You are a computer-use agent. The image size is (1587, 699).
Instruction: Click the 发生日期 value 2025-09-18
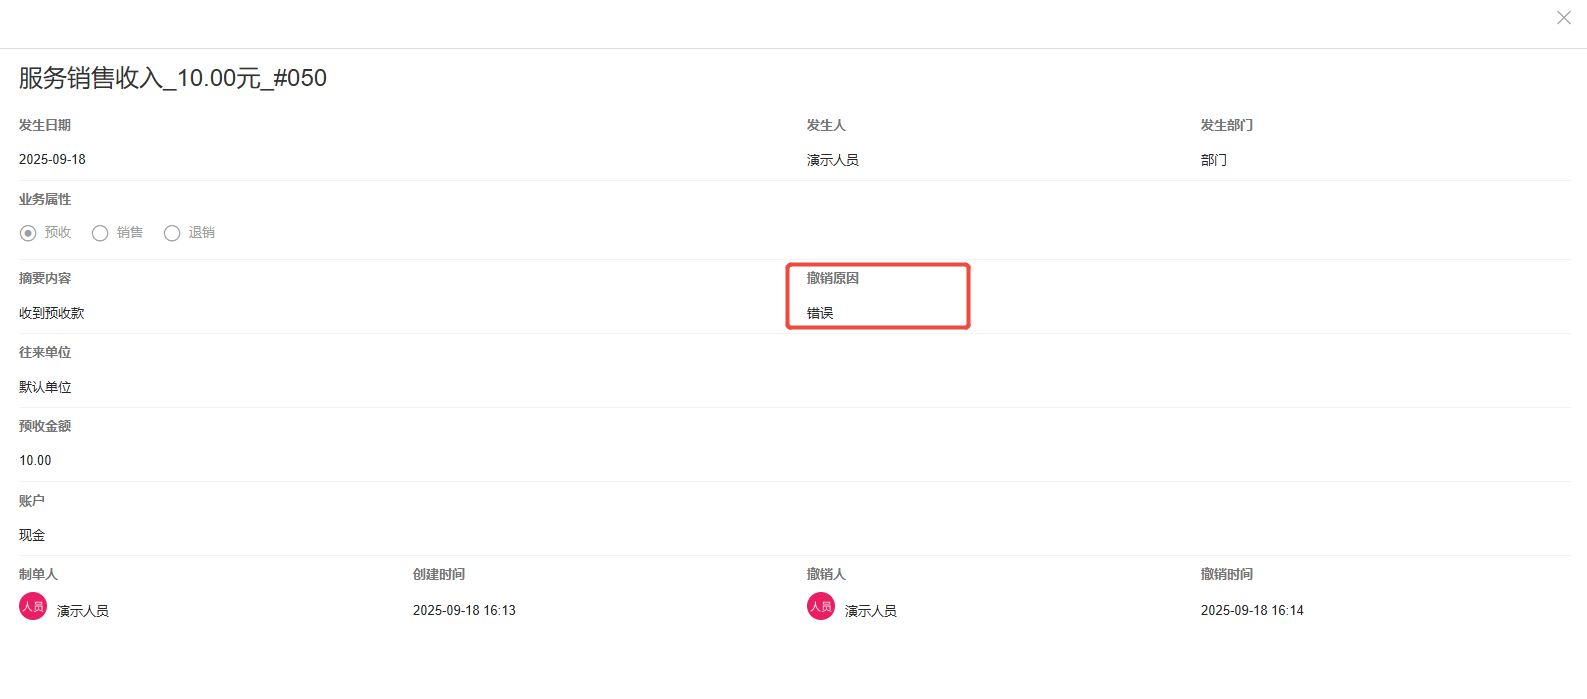(x=52, y=160)
